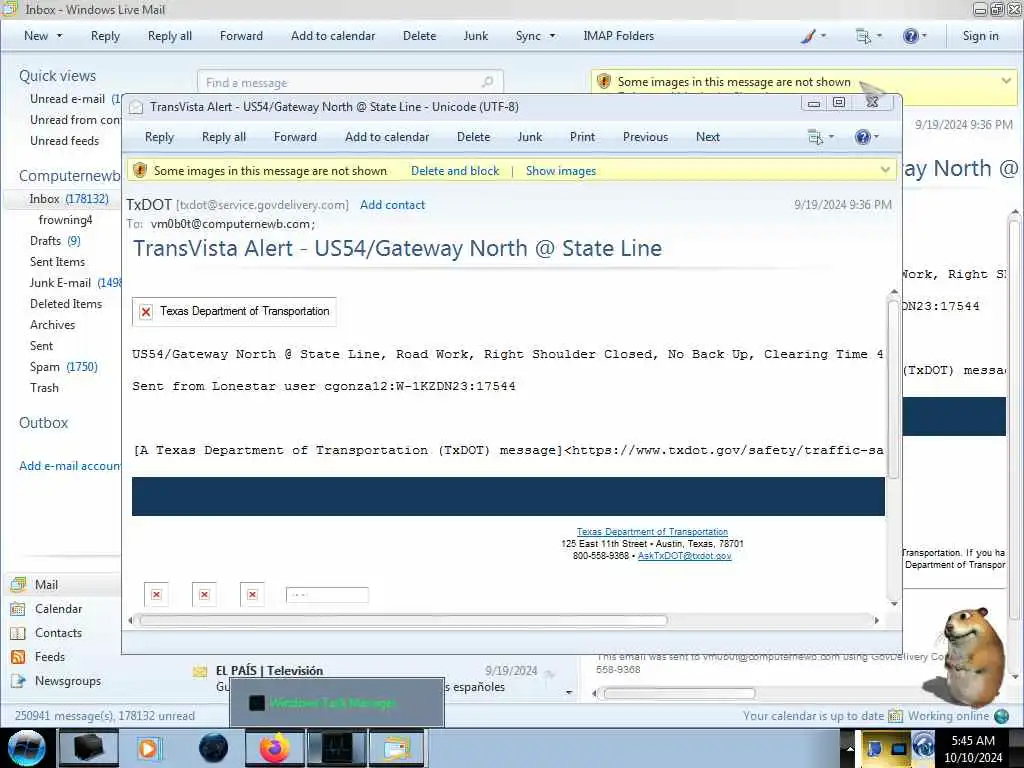The height and width of the screenshot is (768, 1024).
Task: Collapse the message window yellow info bar chevron
Action: point(885,170)
